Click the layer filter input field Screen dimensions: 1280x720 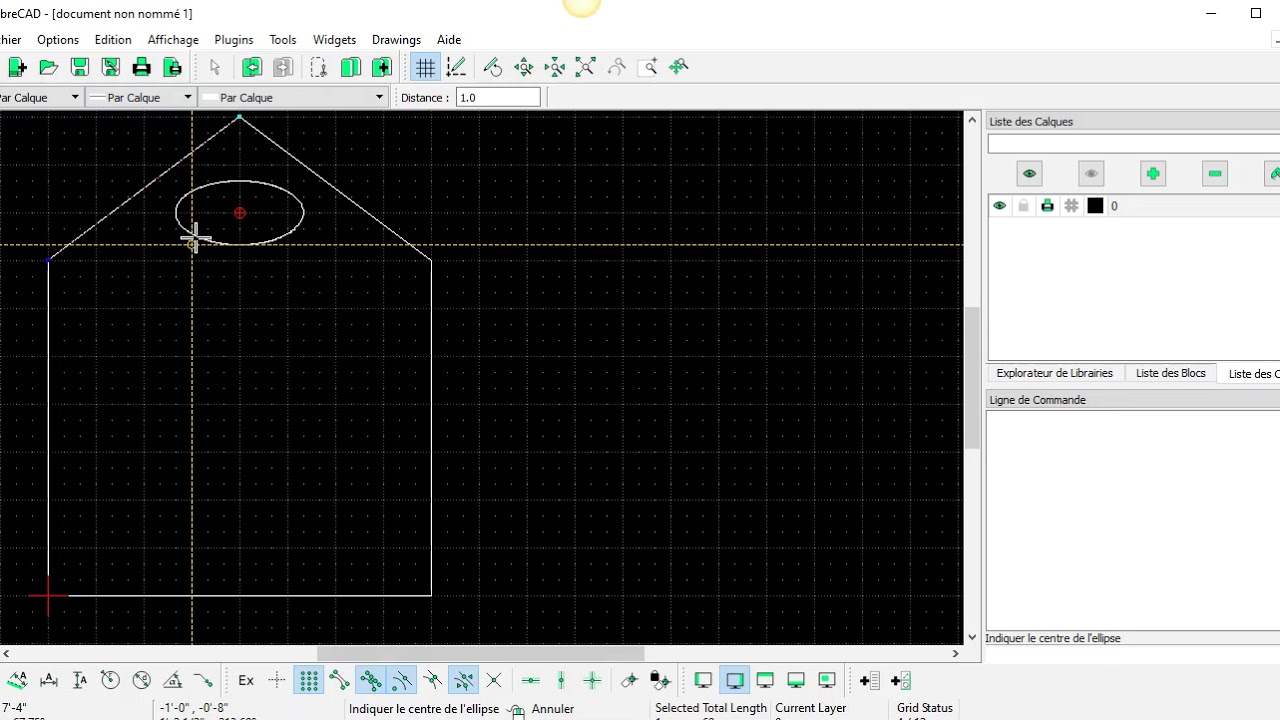point(1134,144)
